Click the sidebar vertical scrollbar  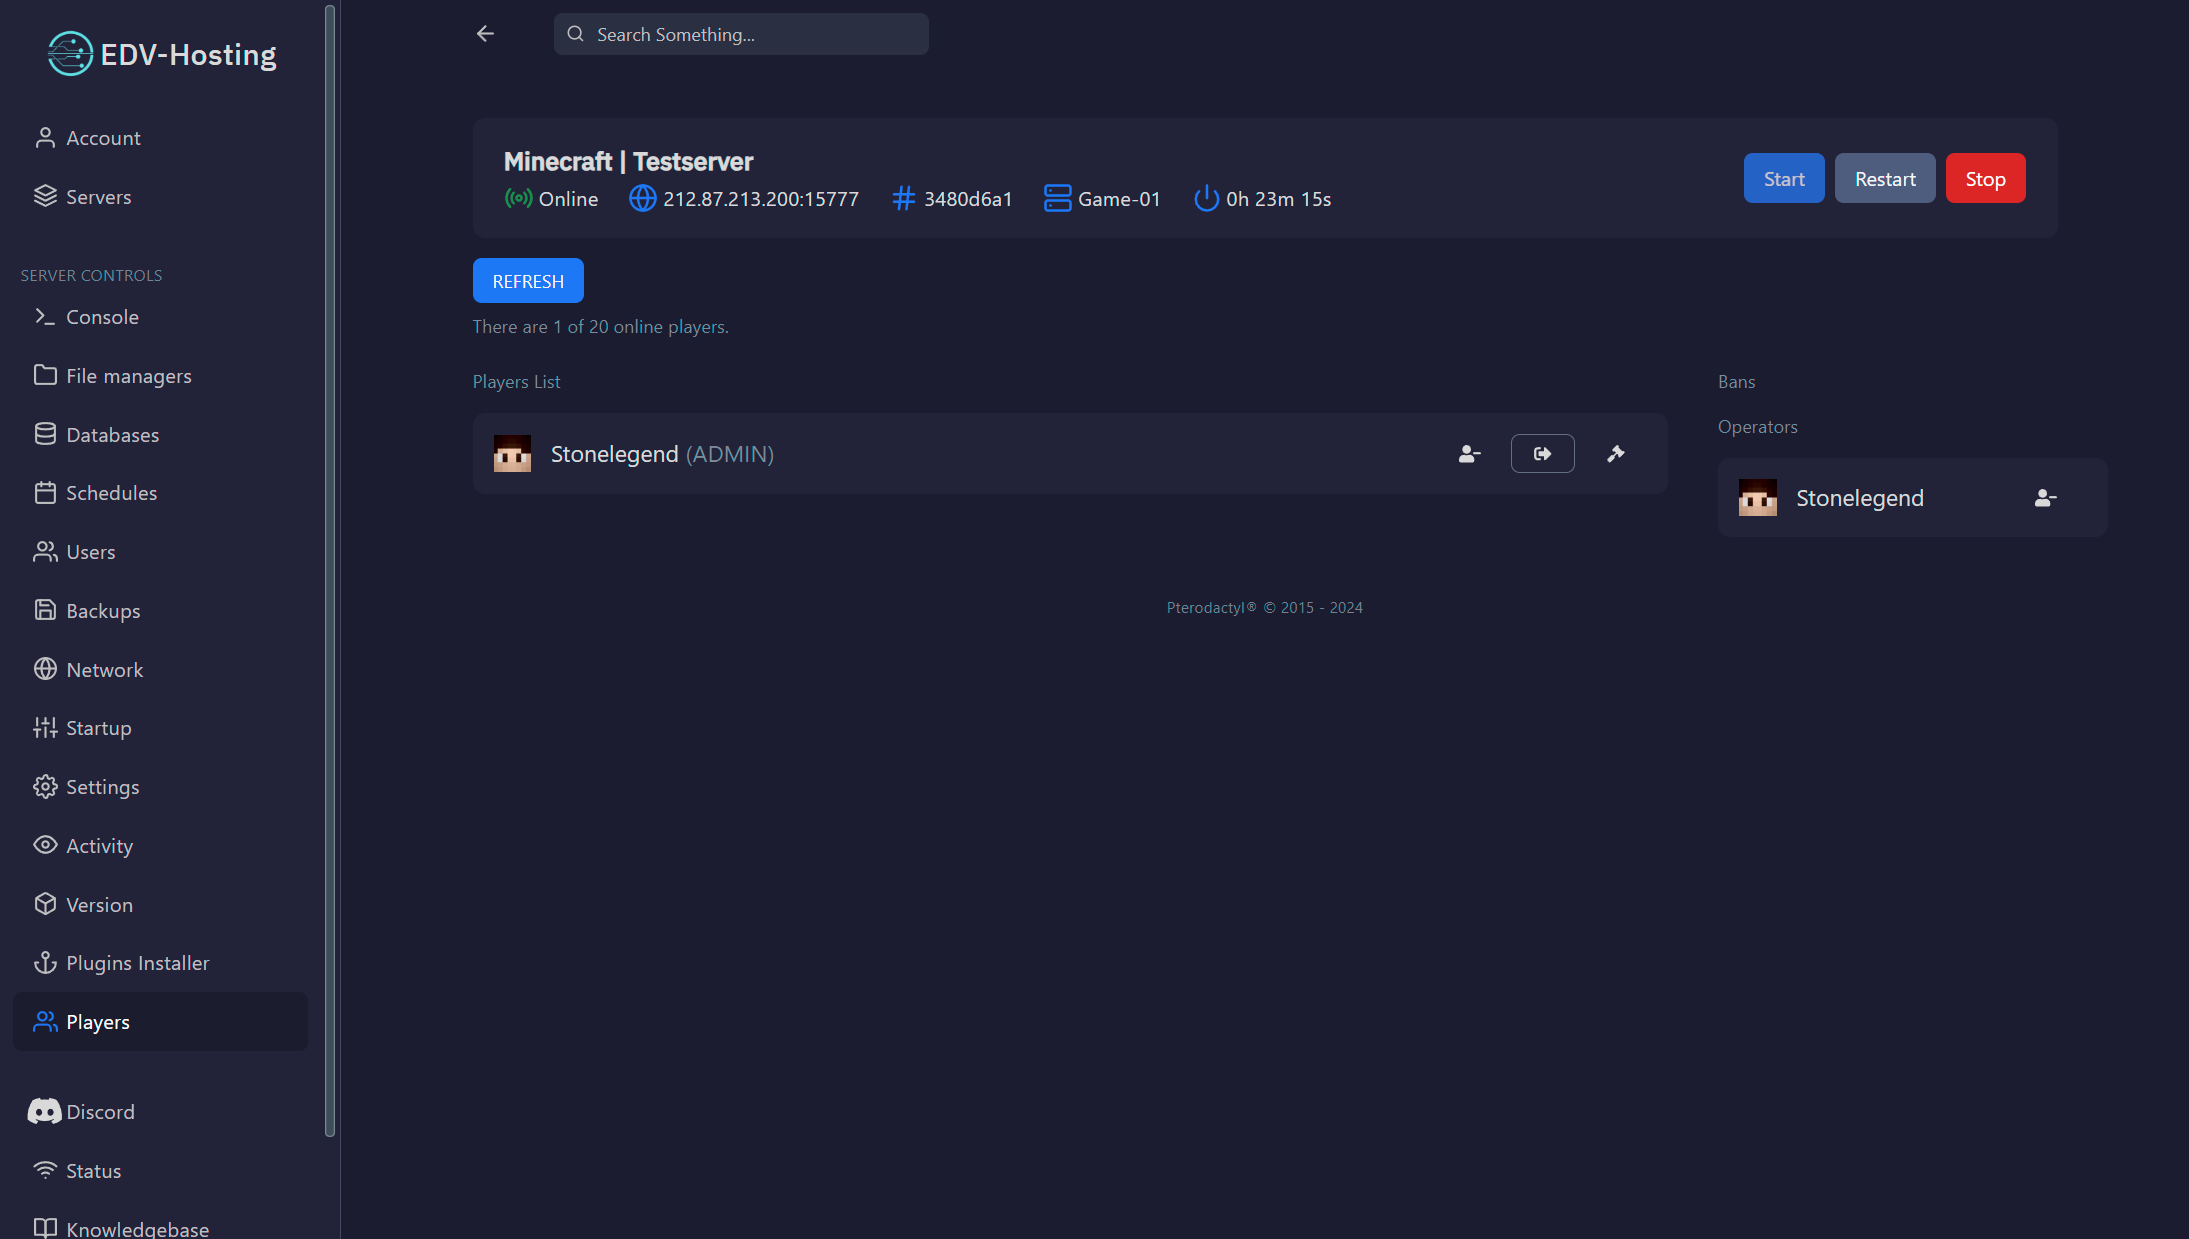[330, 571]
